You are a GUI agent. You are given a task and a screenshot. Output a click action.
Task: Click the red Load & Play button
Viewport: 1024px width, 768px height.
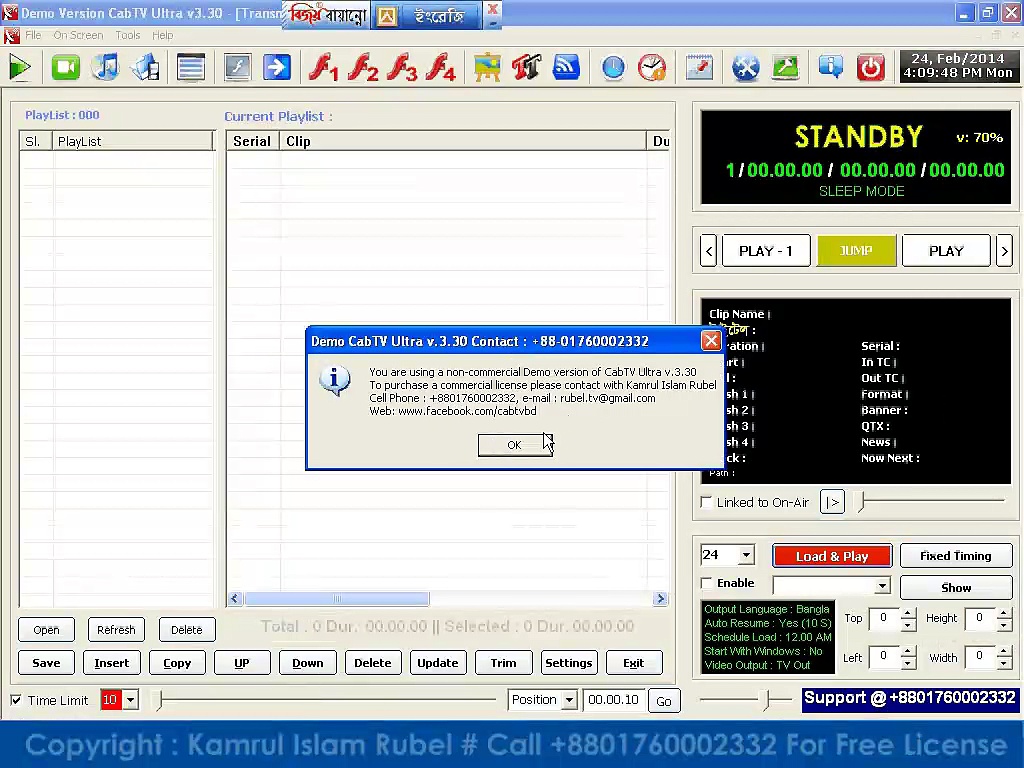[831, 556]
